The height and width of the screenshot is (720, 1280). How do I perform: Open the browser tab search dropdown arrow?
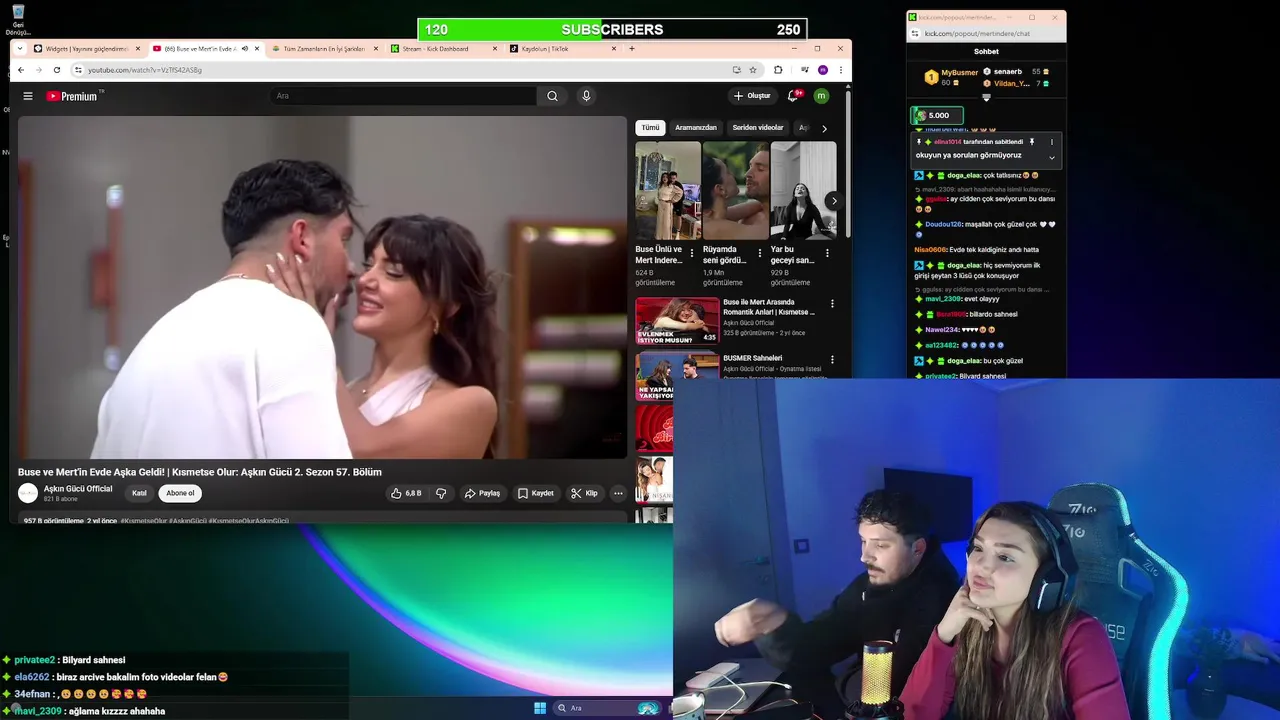pos(22,48)
